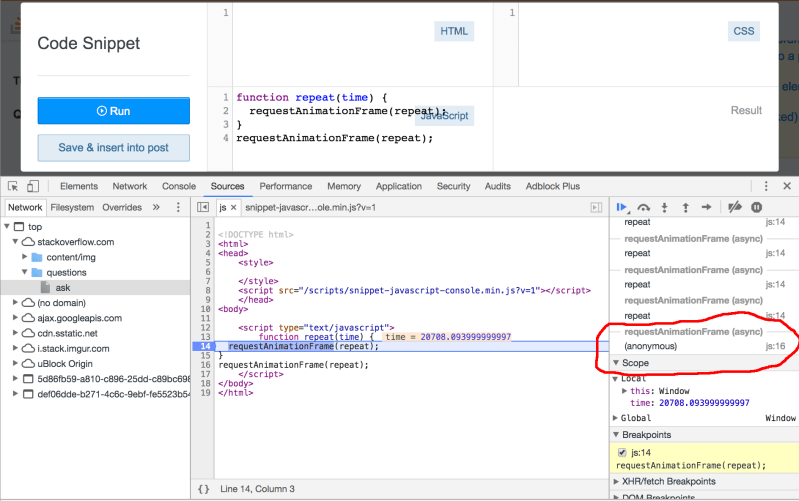Expand XHR/fetch Breakpoints section
The image size is (799, 501).
pyautogui.click(x=616, y=482)
